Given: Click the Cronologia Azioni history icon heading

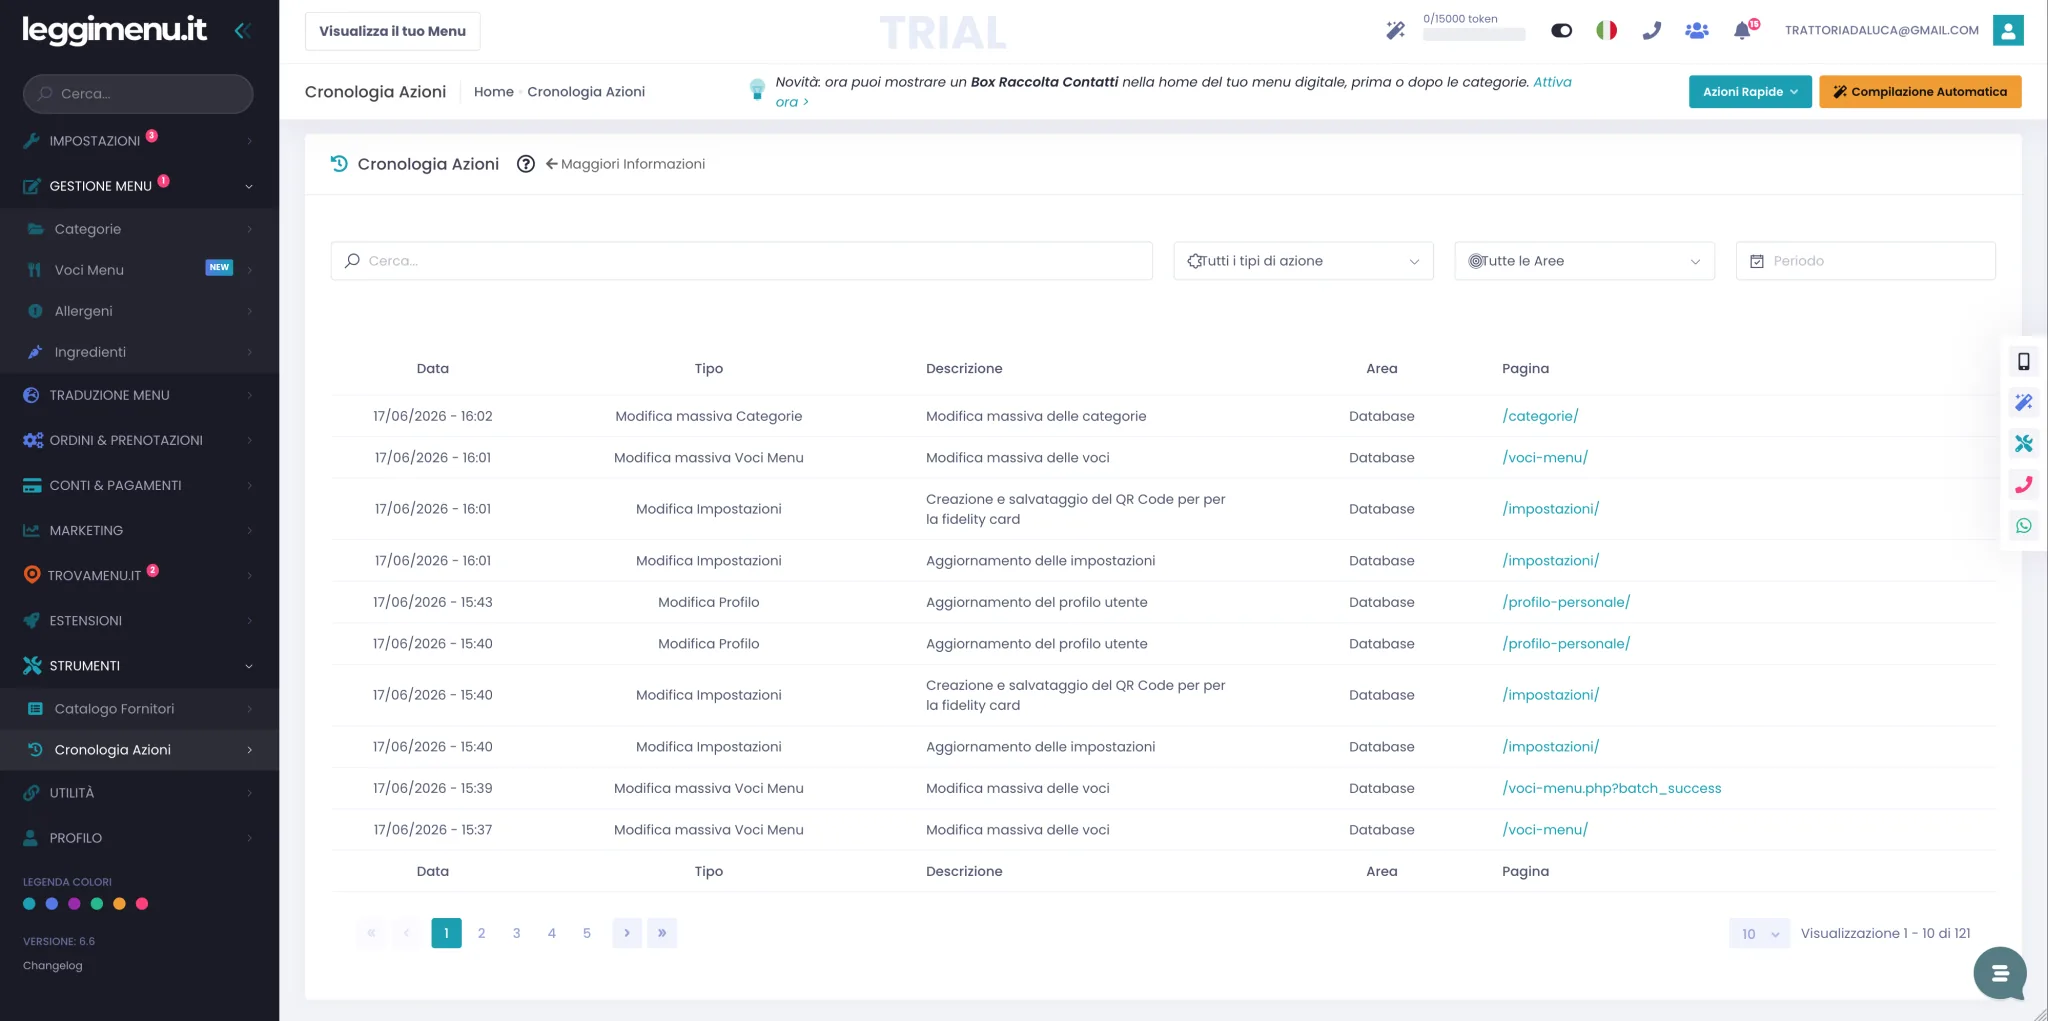Looking at the screenshot, I should (x=339, y=164).
